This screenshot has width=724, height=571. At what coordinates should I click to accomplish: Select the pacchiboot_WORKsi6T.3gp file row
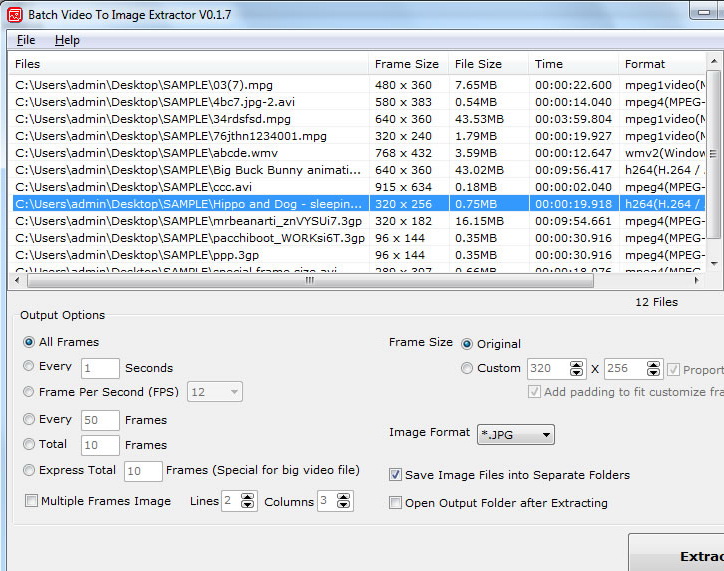pyautogui.click(x=359, y=238)
